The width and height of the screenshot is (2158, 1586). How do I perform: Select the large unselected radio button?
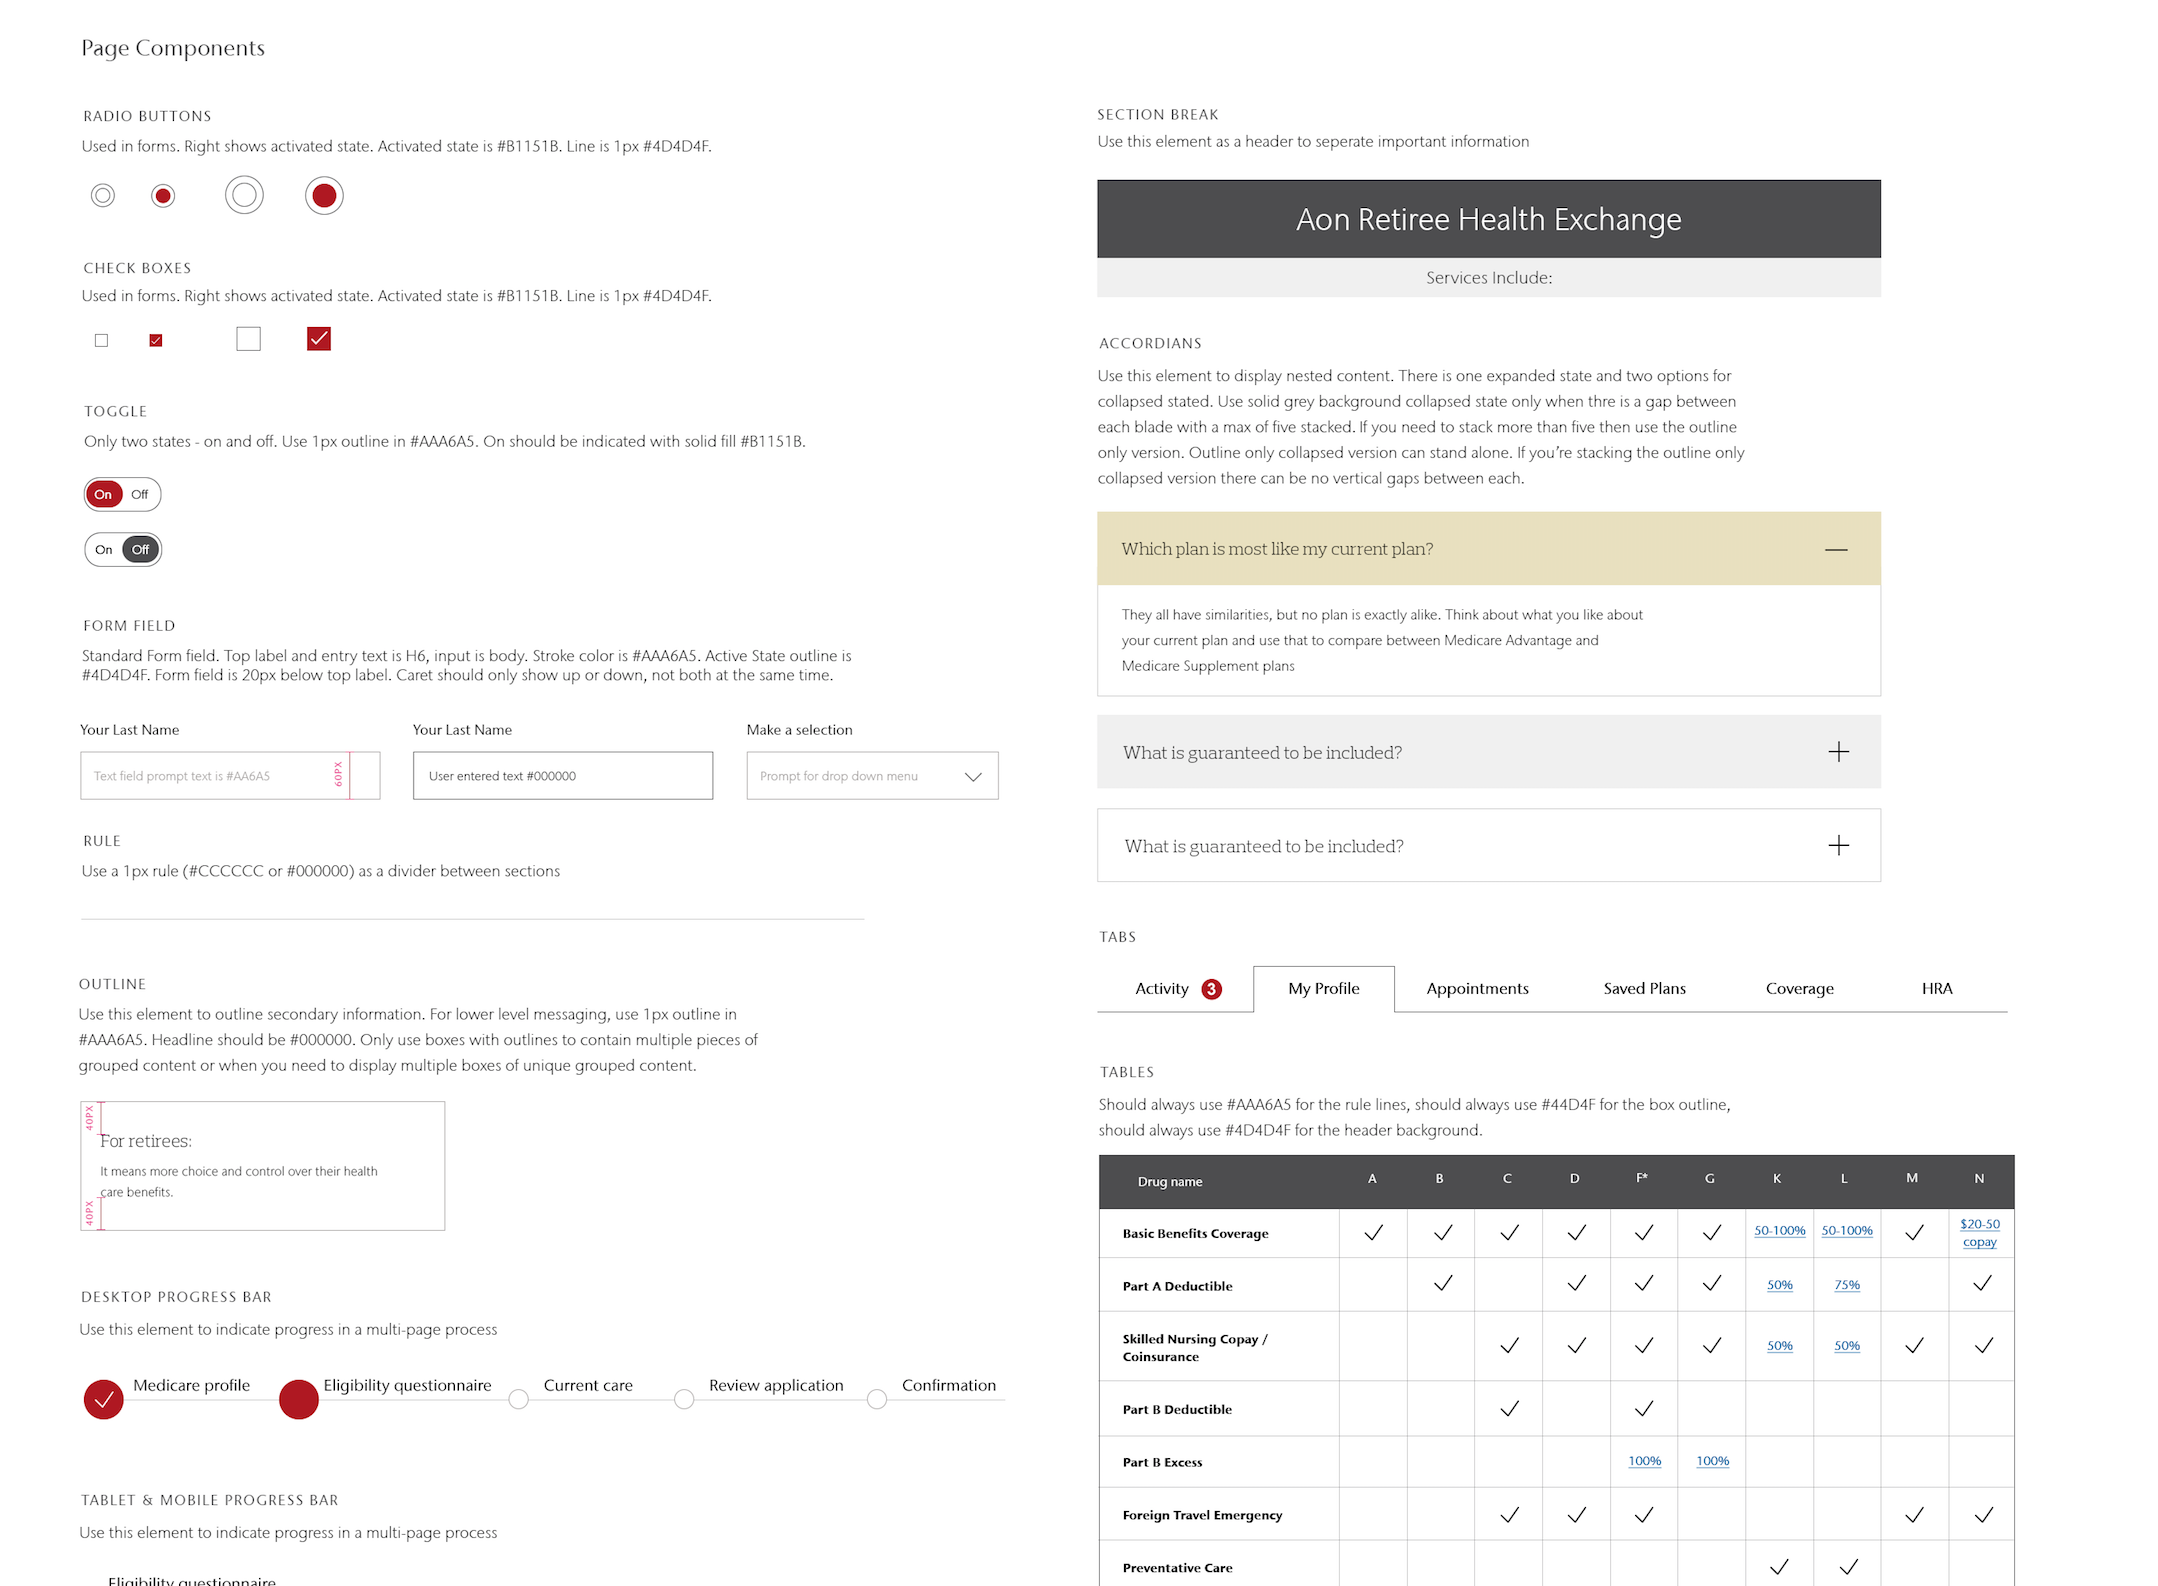coord(244,195)
